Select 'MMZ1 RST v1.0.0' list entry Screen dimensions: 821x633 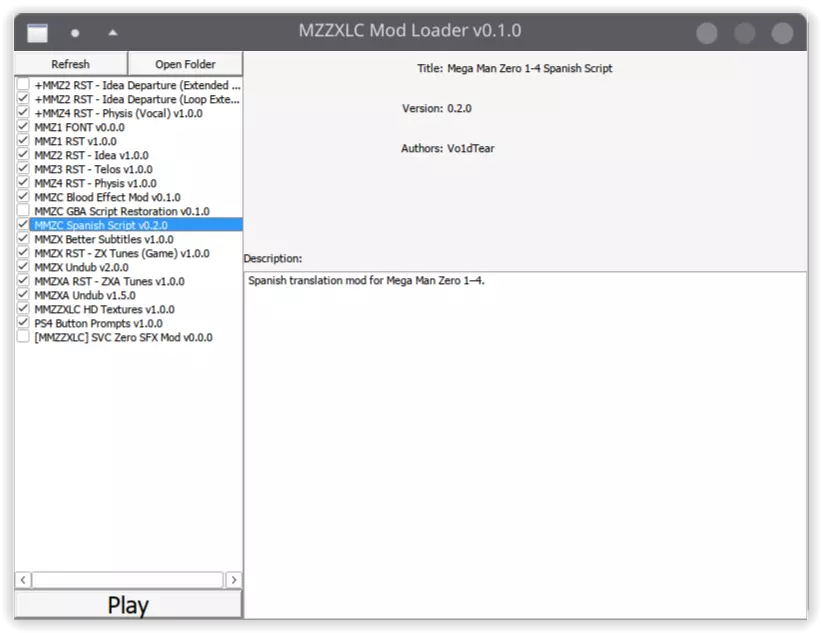coord(75,141)
